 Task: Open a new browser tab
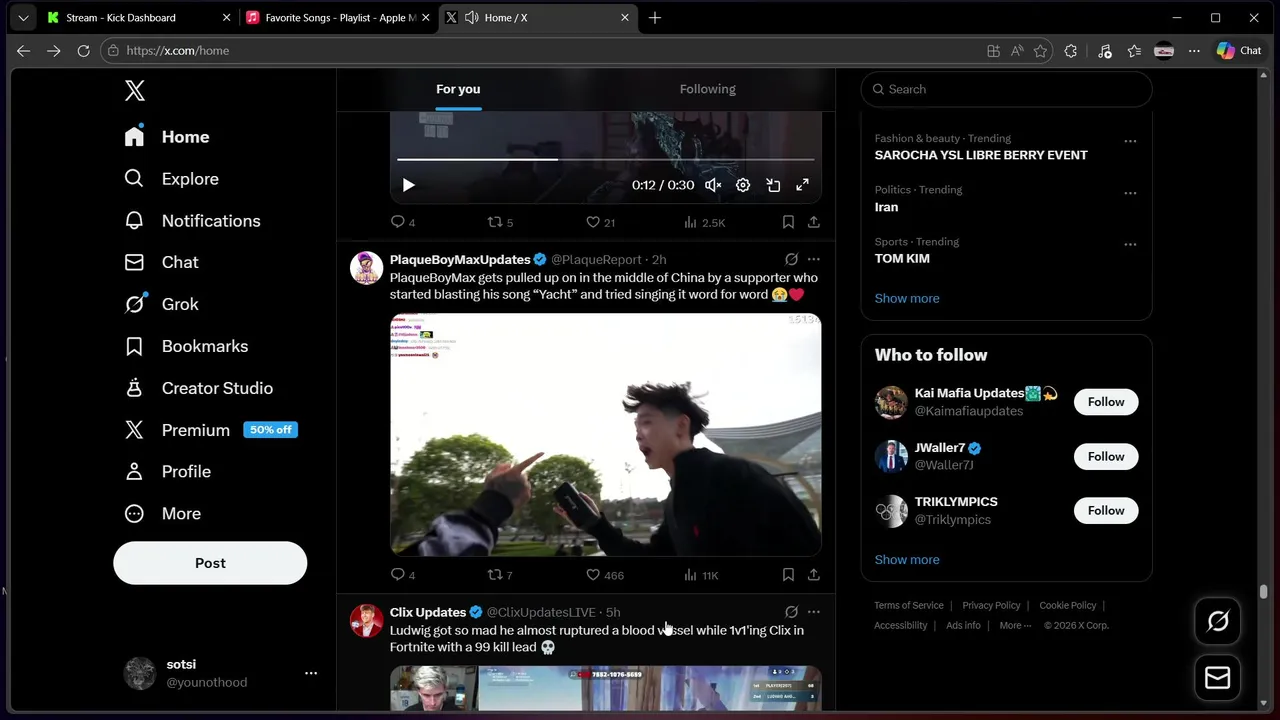[655, 18]
